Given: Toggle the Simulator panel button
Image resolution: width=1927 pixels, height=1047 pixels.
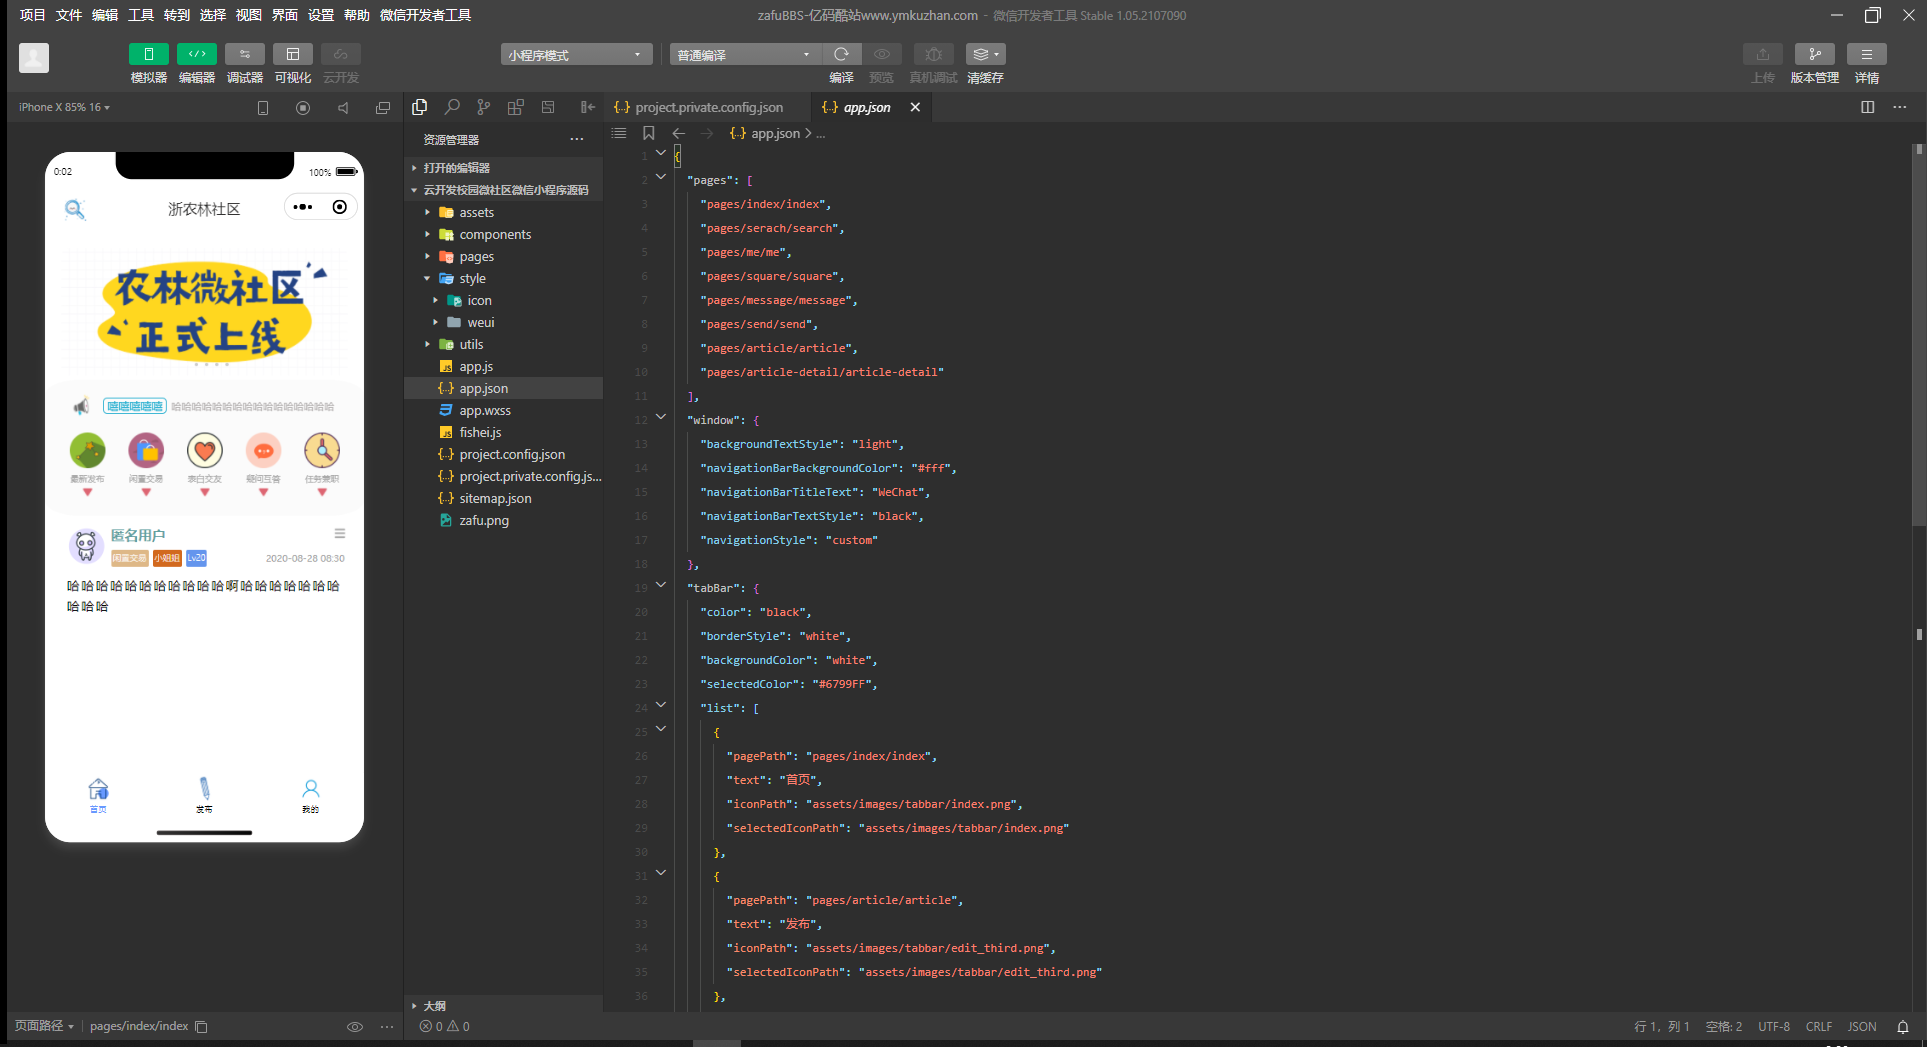Looking at the screenshot, I should point(149,54).
